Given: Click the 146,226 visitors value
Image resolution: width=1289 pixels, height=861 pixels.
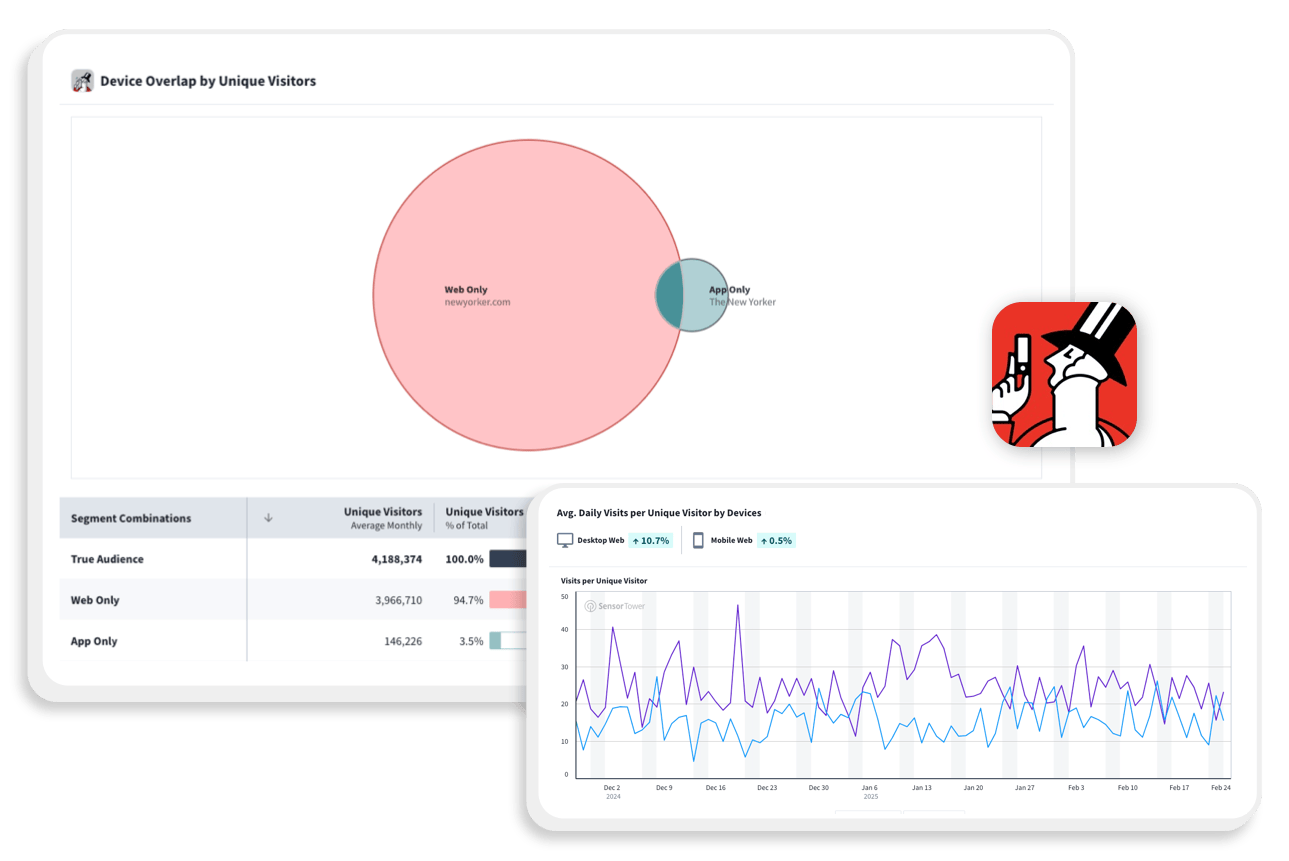Looking at the screenshot, I should tap(403, 641).
